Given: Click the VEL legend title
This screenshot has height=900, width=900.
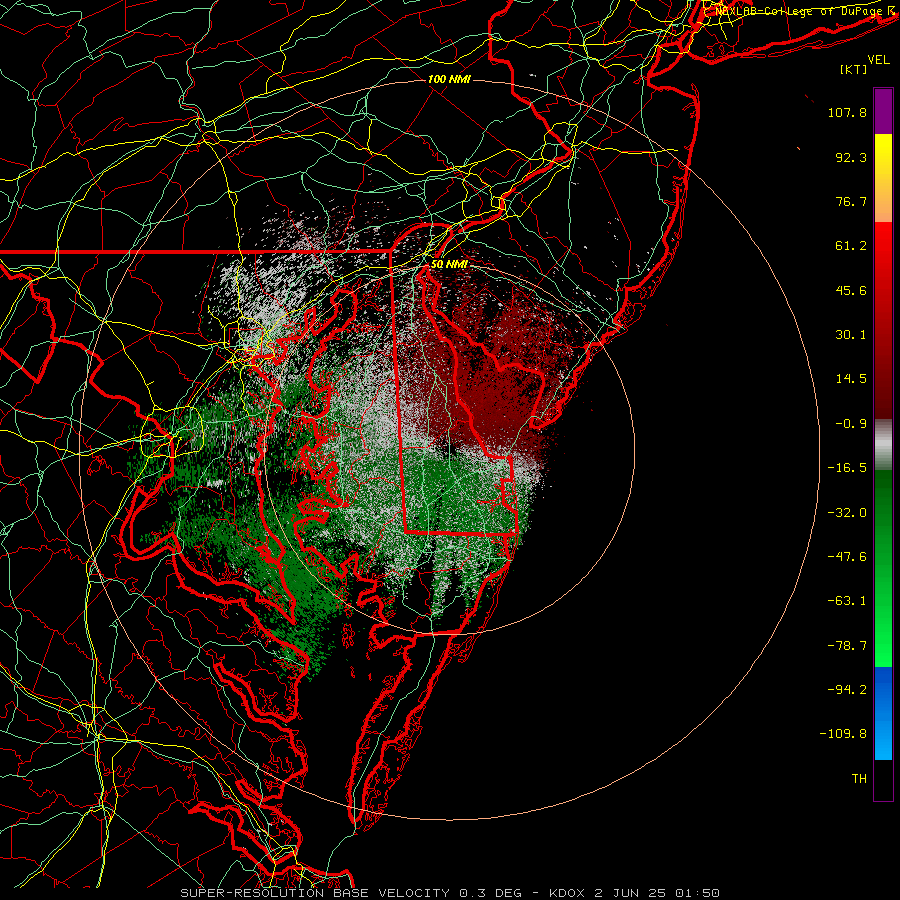Looking at the screenshot, I should [x=879, y=60].
